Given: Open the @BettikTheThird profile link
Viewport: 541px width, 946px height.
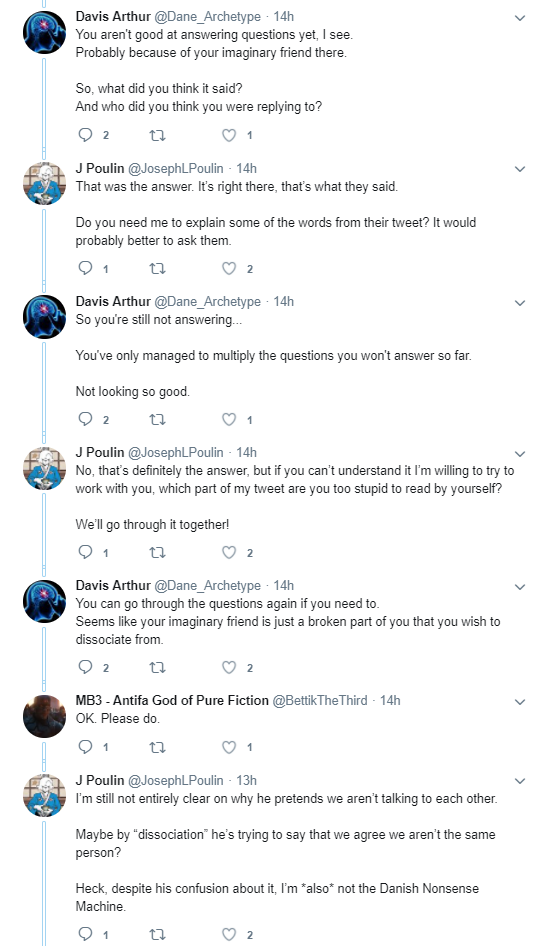Looking at the screenshot, I should click(x=320, y=700).
